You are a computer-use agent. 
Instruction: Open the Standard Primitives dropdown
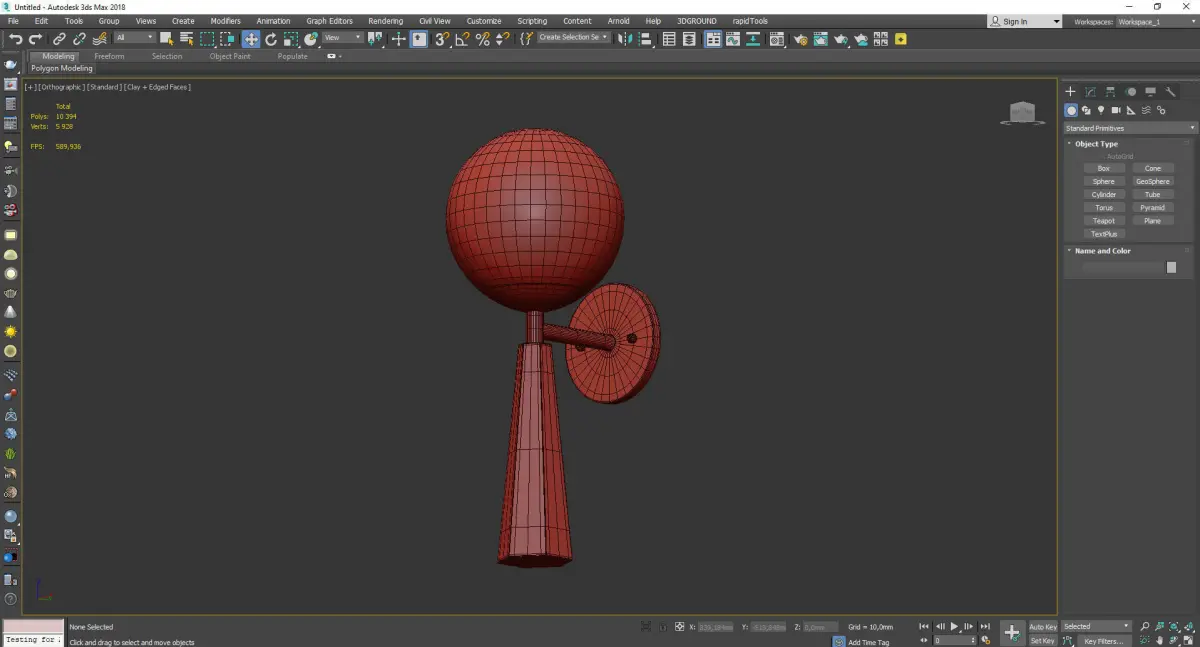[1130, 128]
